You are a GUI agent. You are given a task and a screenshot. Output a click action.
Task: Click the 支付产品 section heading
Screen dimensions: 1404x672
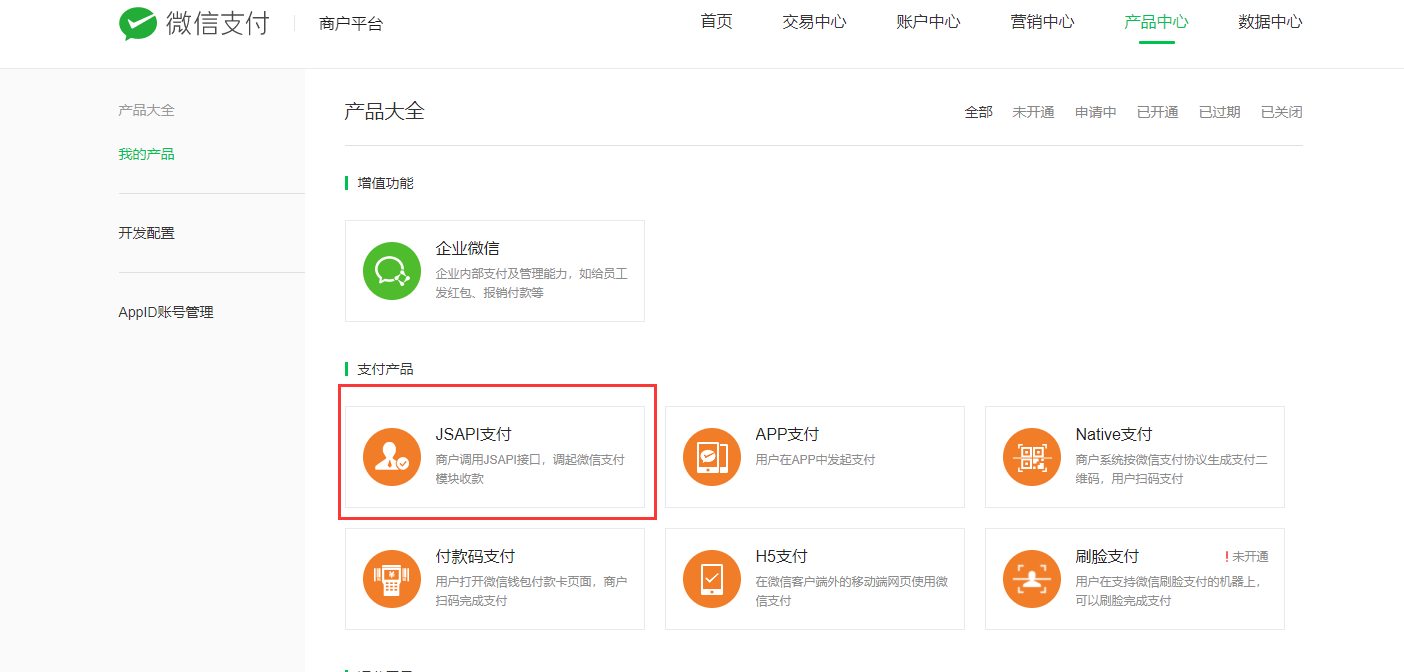click(385, 369)
